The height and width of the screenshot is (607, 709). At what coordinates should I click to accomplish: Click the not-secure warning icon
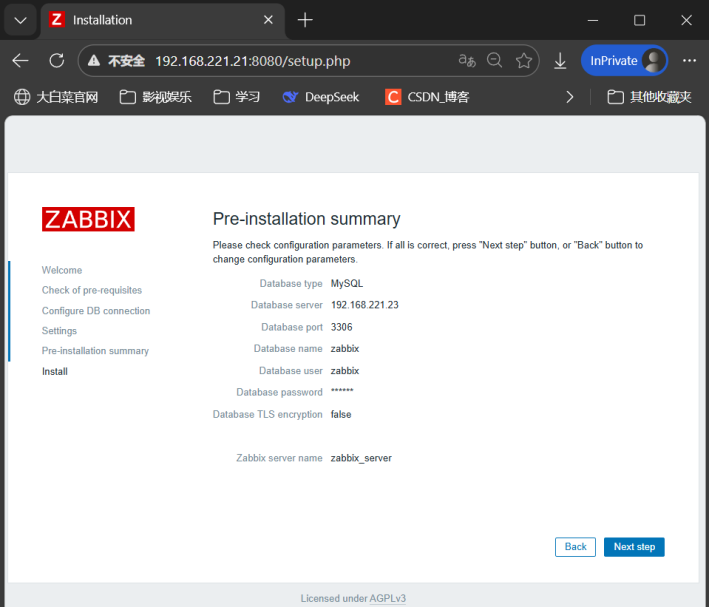point(94,61)
